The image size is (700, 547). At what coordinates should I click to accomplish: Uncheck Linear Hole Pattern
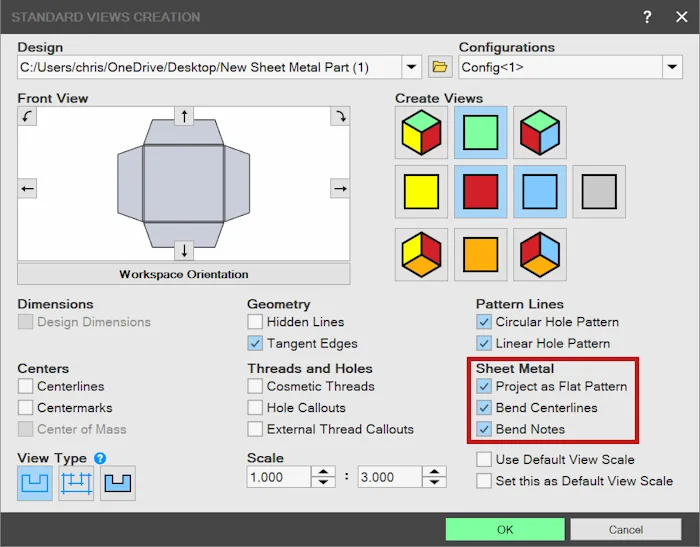pyautogui.click(x=484, y=343)
